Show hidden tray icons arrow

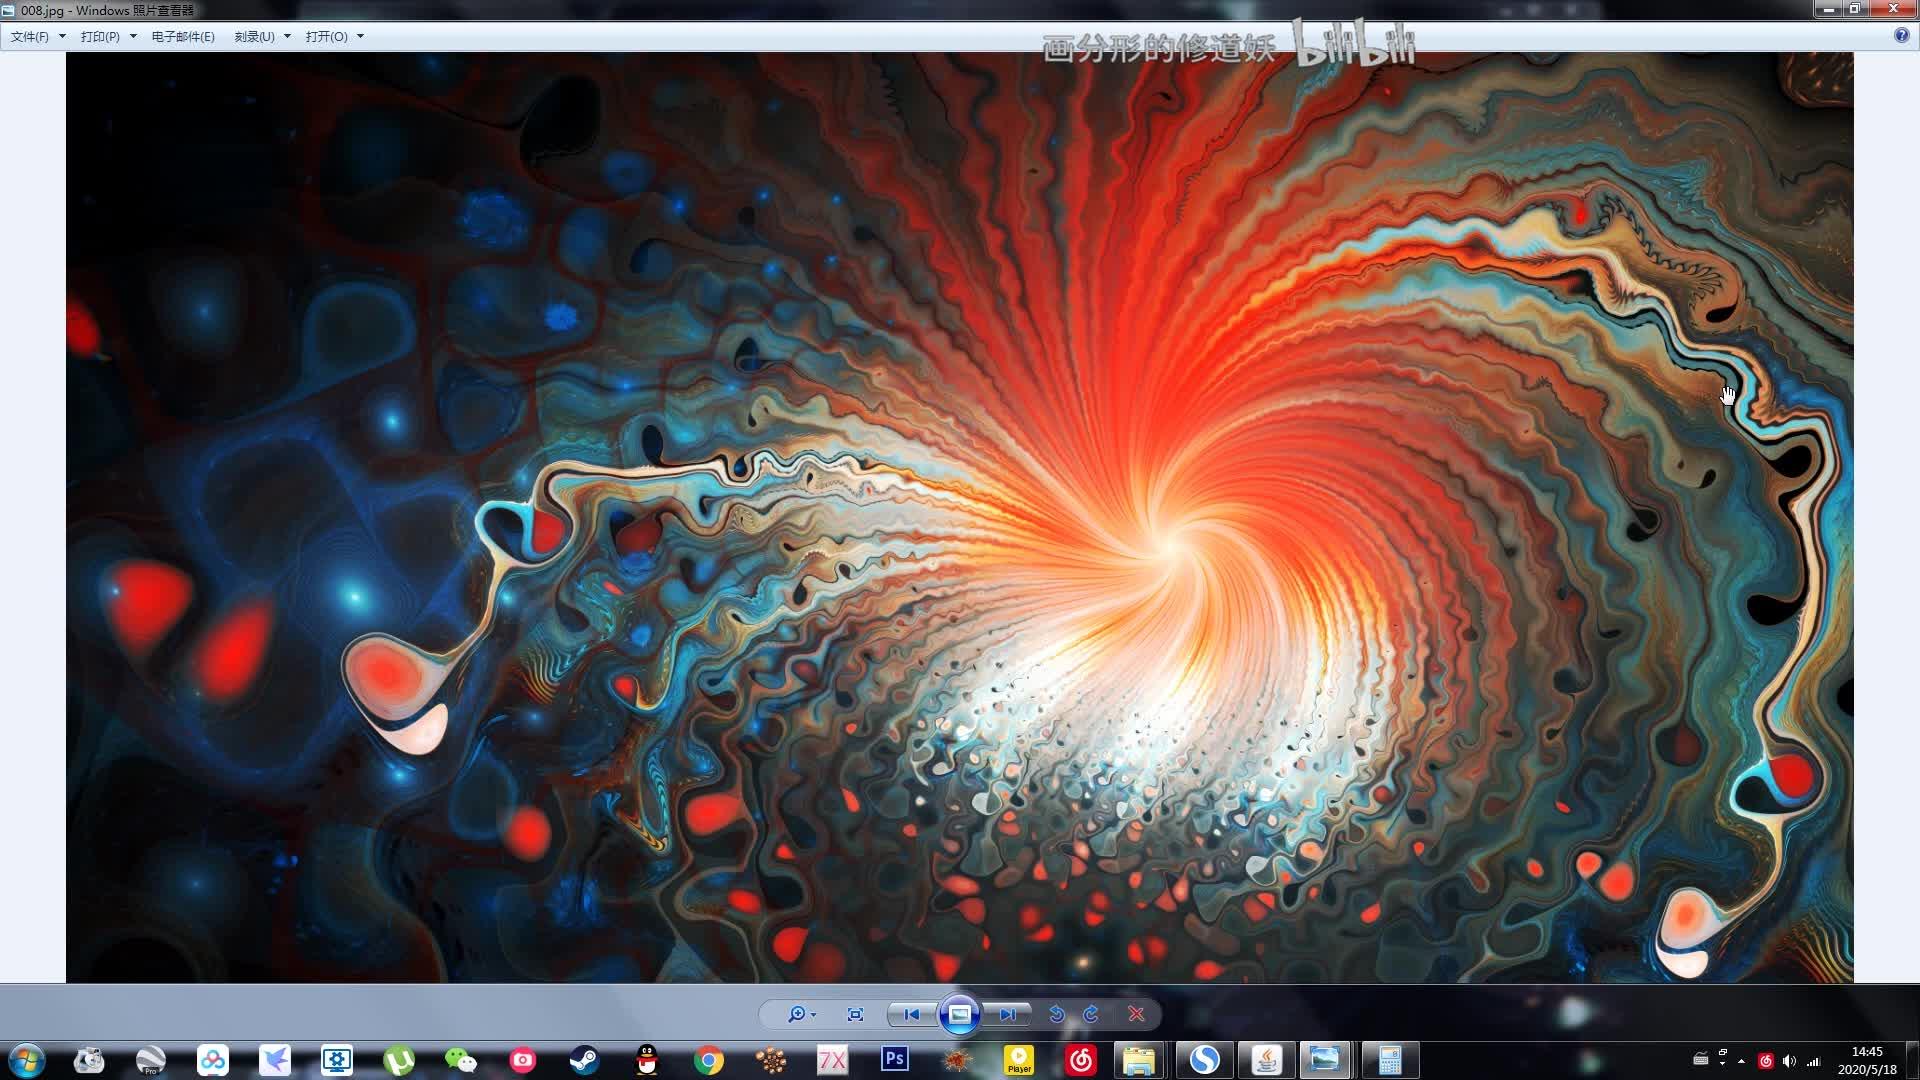click(x=1741, y=1061)
